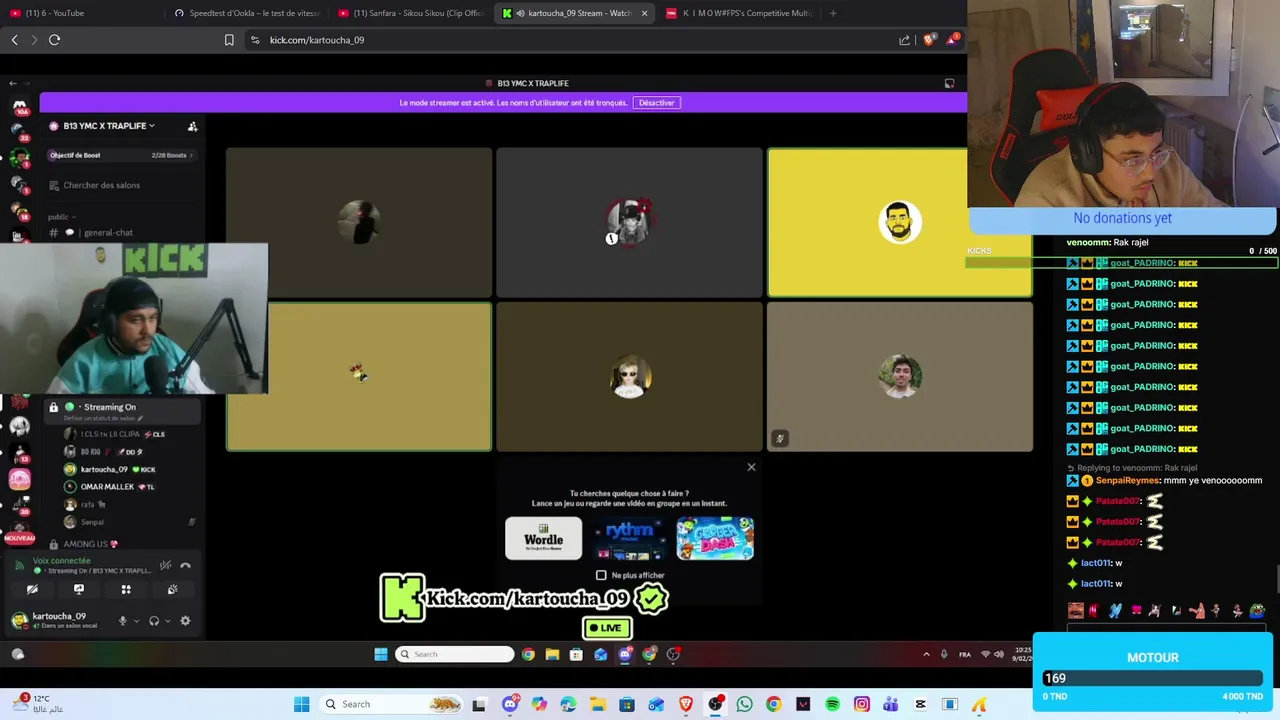The image size is (1280, 720).
Task: Bookmark this page icon
Action: pyautogui.click(x=229, y=40)
